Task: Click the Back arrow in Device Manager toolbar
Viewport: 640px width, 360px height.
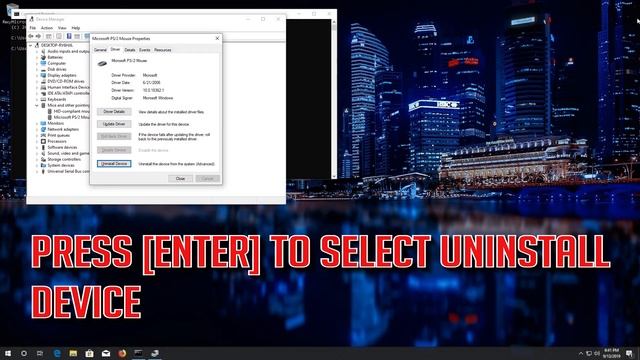Action: pyautogui.click(x=31, y=36)
